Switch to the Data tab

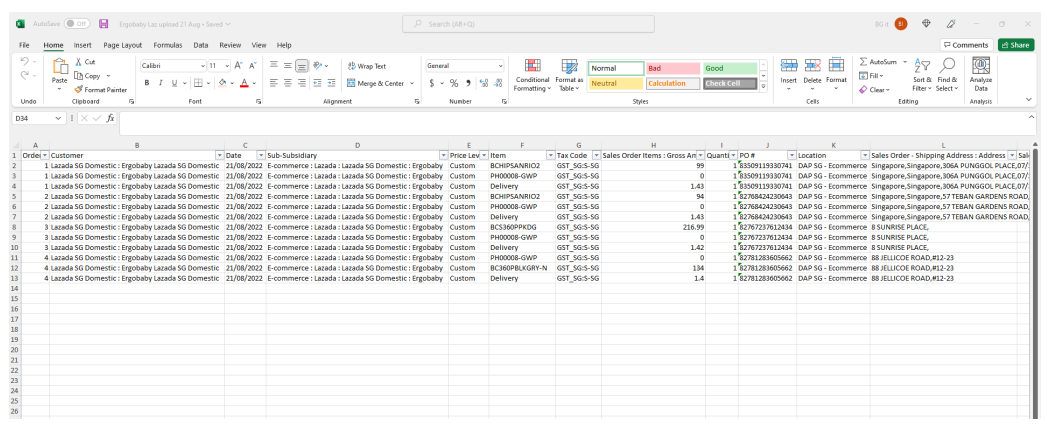click(200, 45)
